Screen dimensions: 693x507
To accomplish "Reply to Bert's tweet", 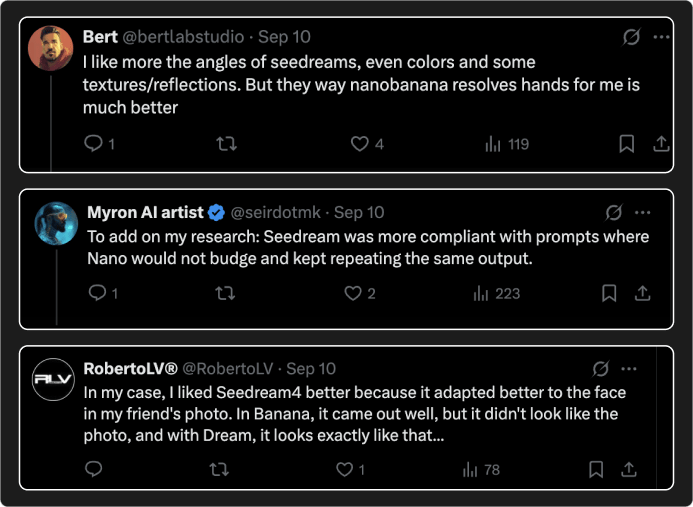I will [93, 144].
